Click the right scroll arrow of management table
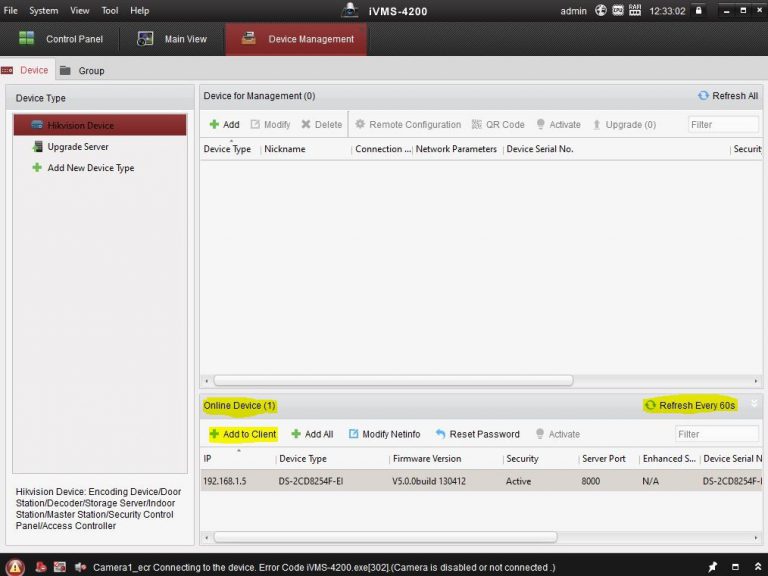 (756, 381)
